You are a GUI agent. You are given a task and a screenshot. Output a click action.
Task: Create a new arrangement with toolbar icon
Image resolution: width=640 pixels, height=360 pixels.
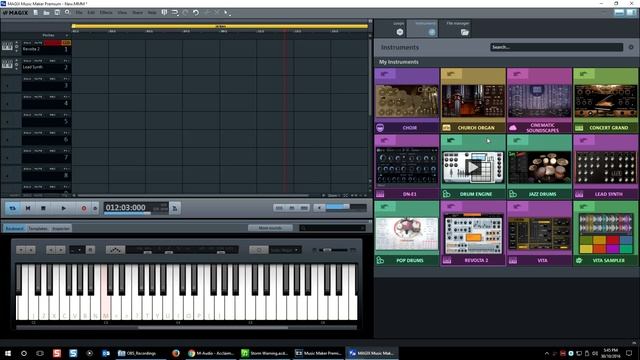click(36, 13)
